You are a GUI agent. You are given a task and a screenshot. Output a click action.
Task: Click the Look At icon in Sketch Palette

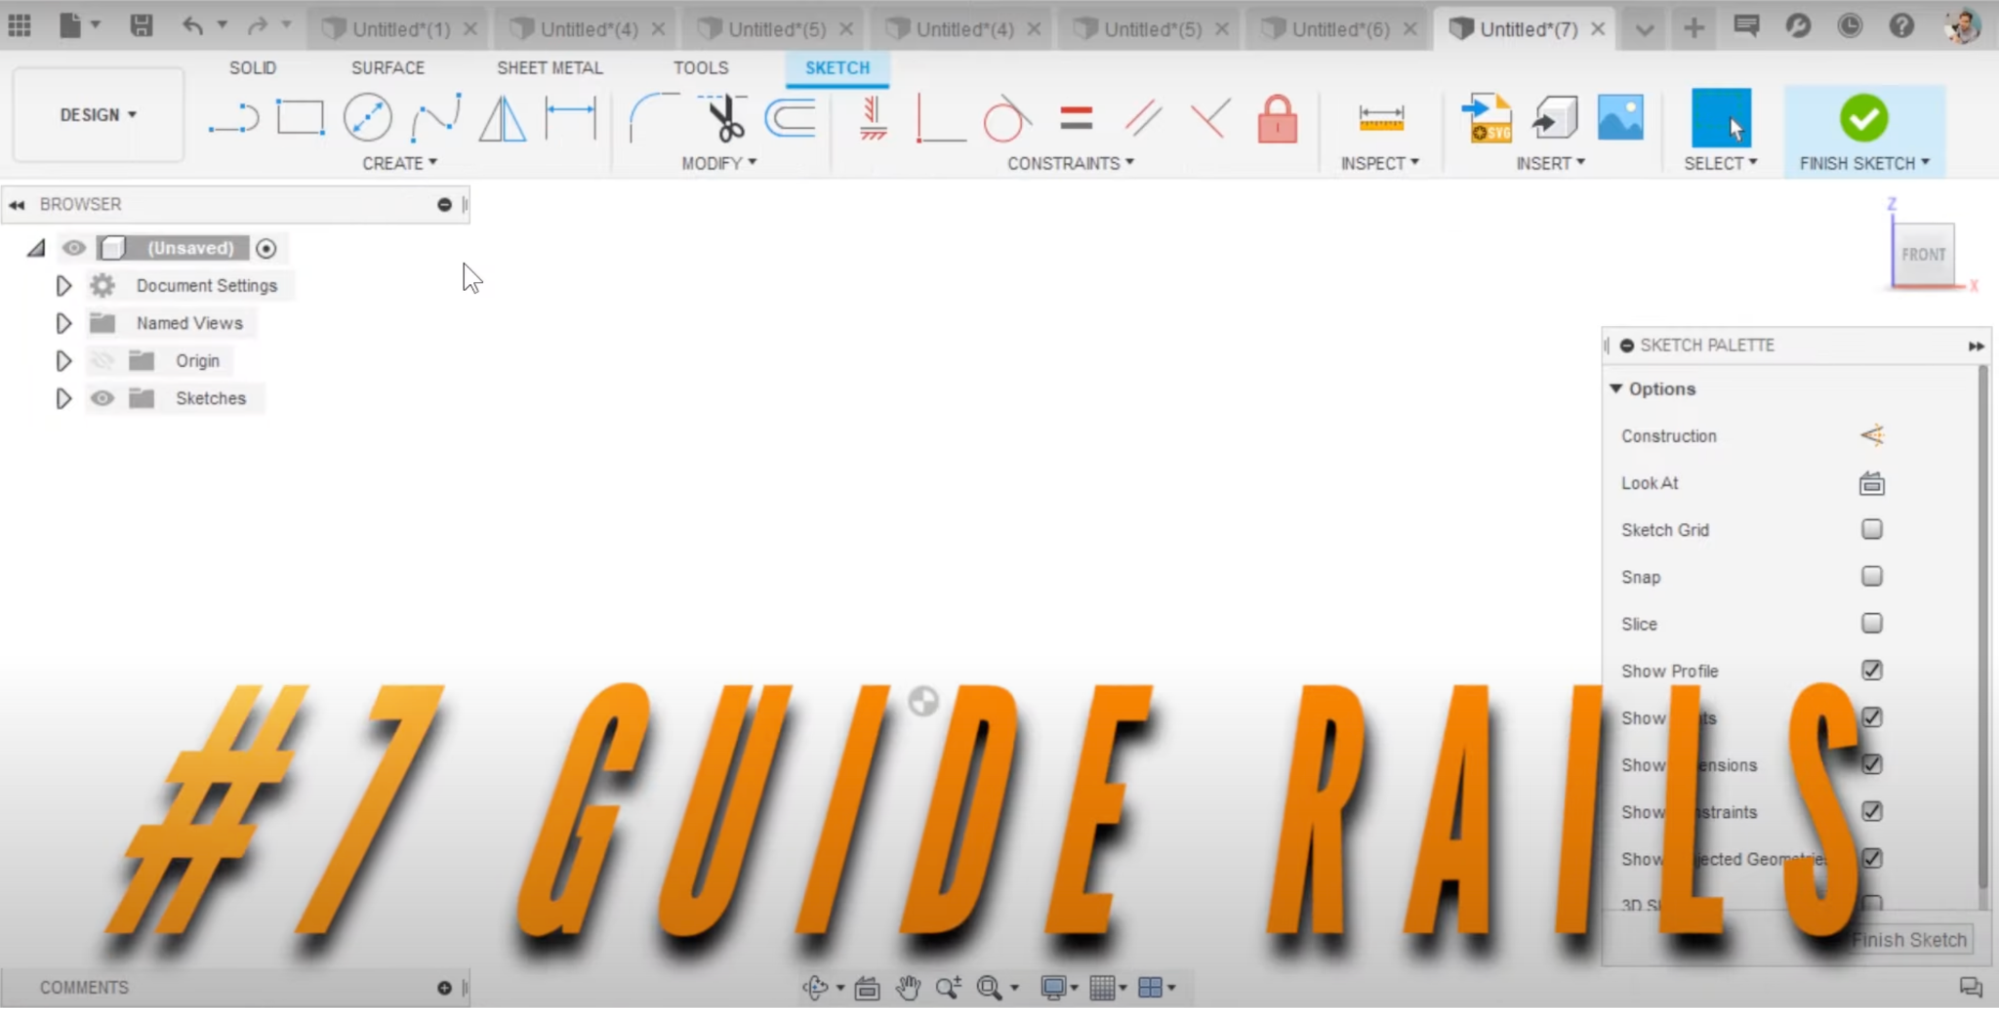click(x=1872, y=484)
